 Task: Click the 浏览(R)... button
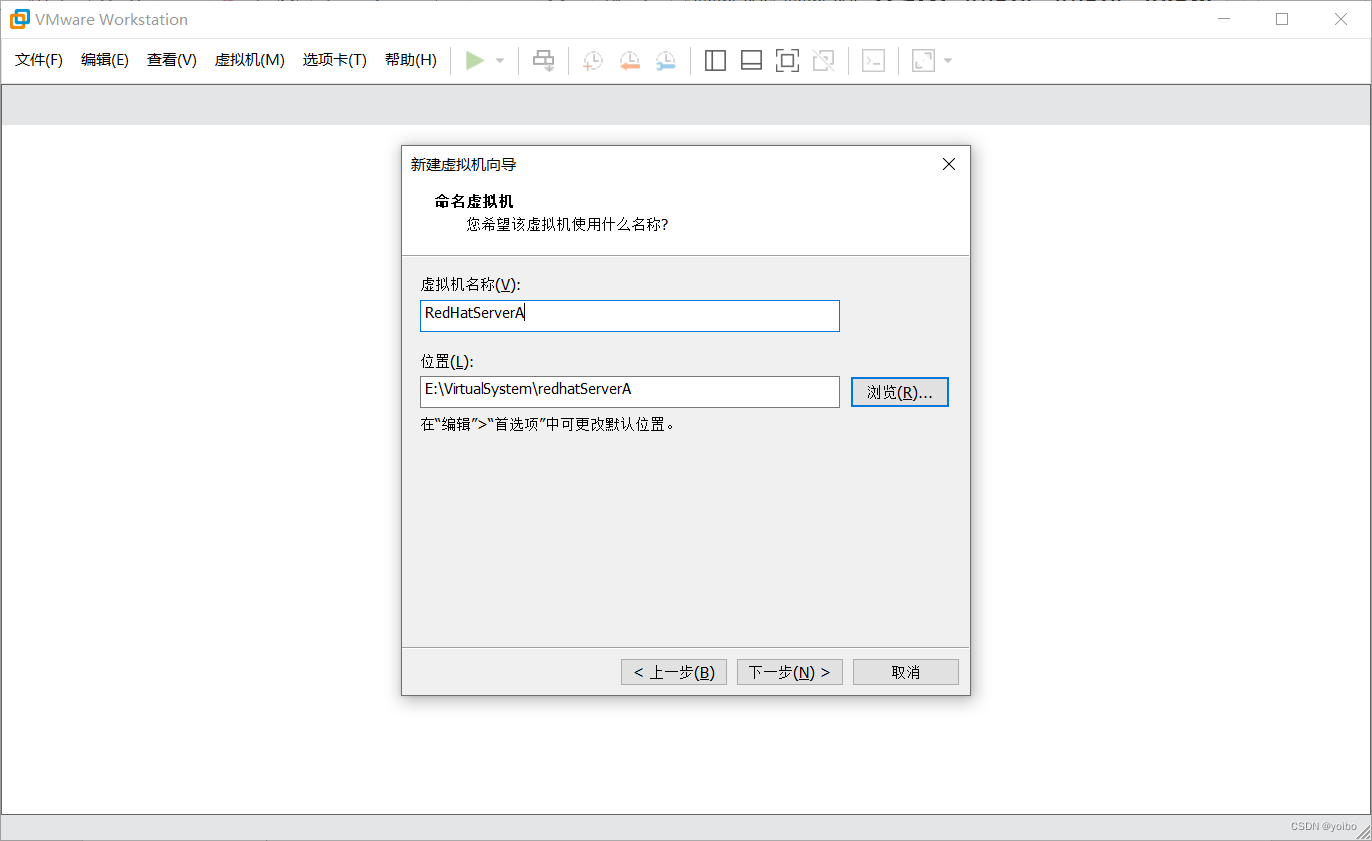pyautogui.click(x=900, y=392)
